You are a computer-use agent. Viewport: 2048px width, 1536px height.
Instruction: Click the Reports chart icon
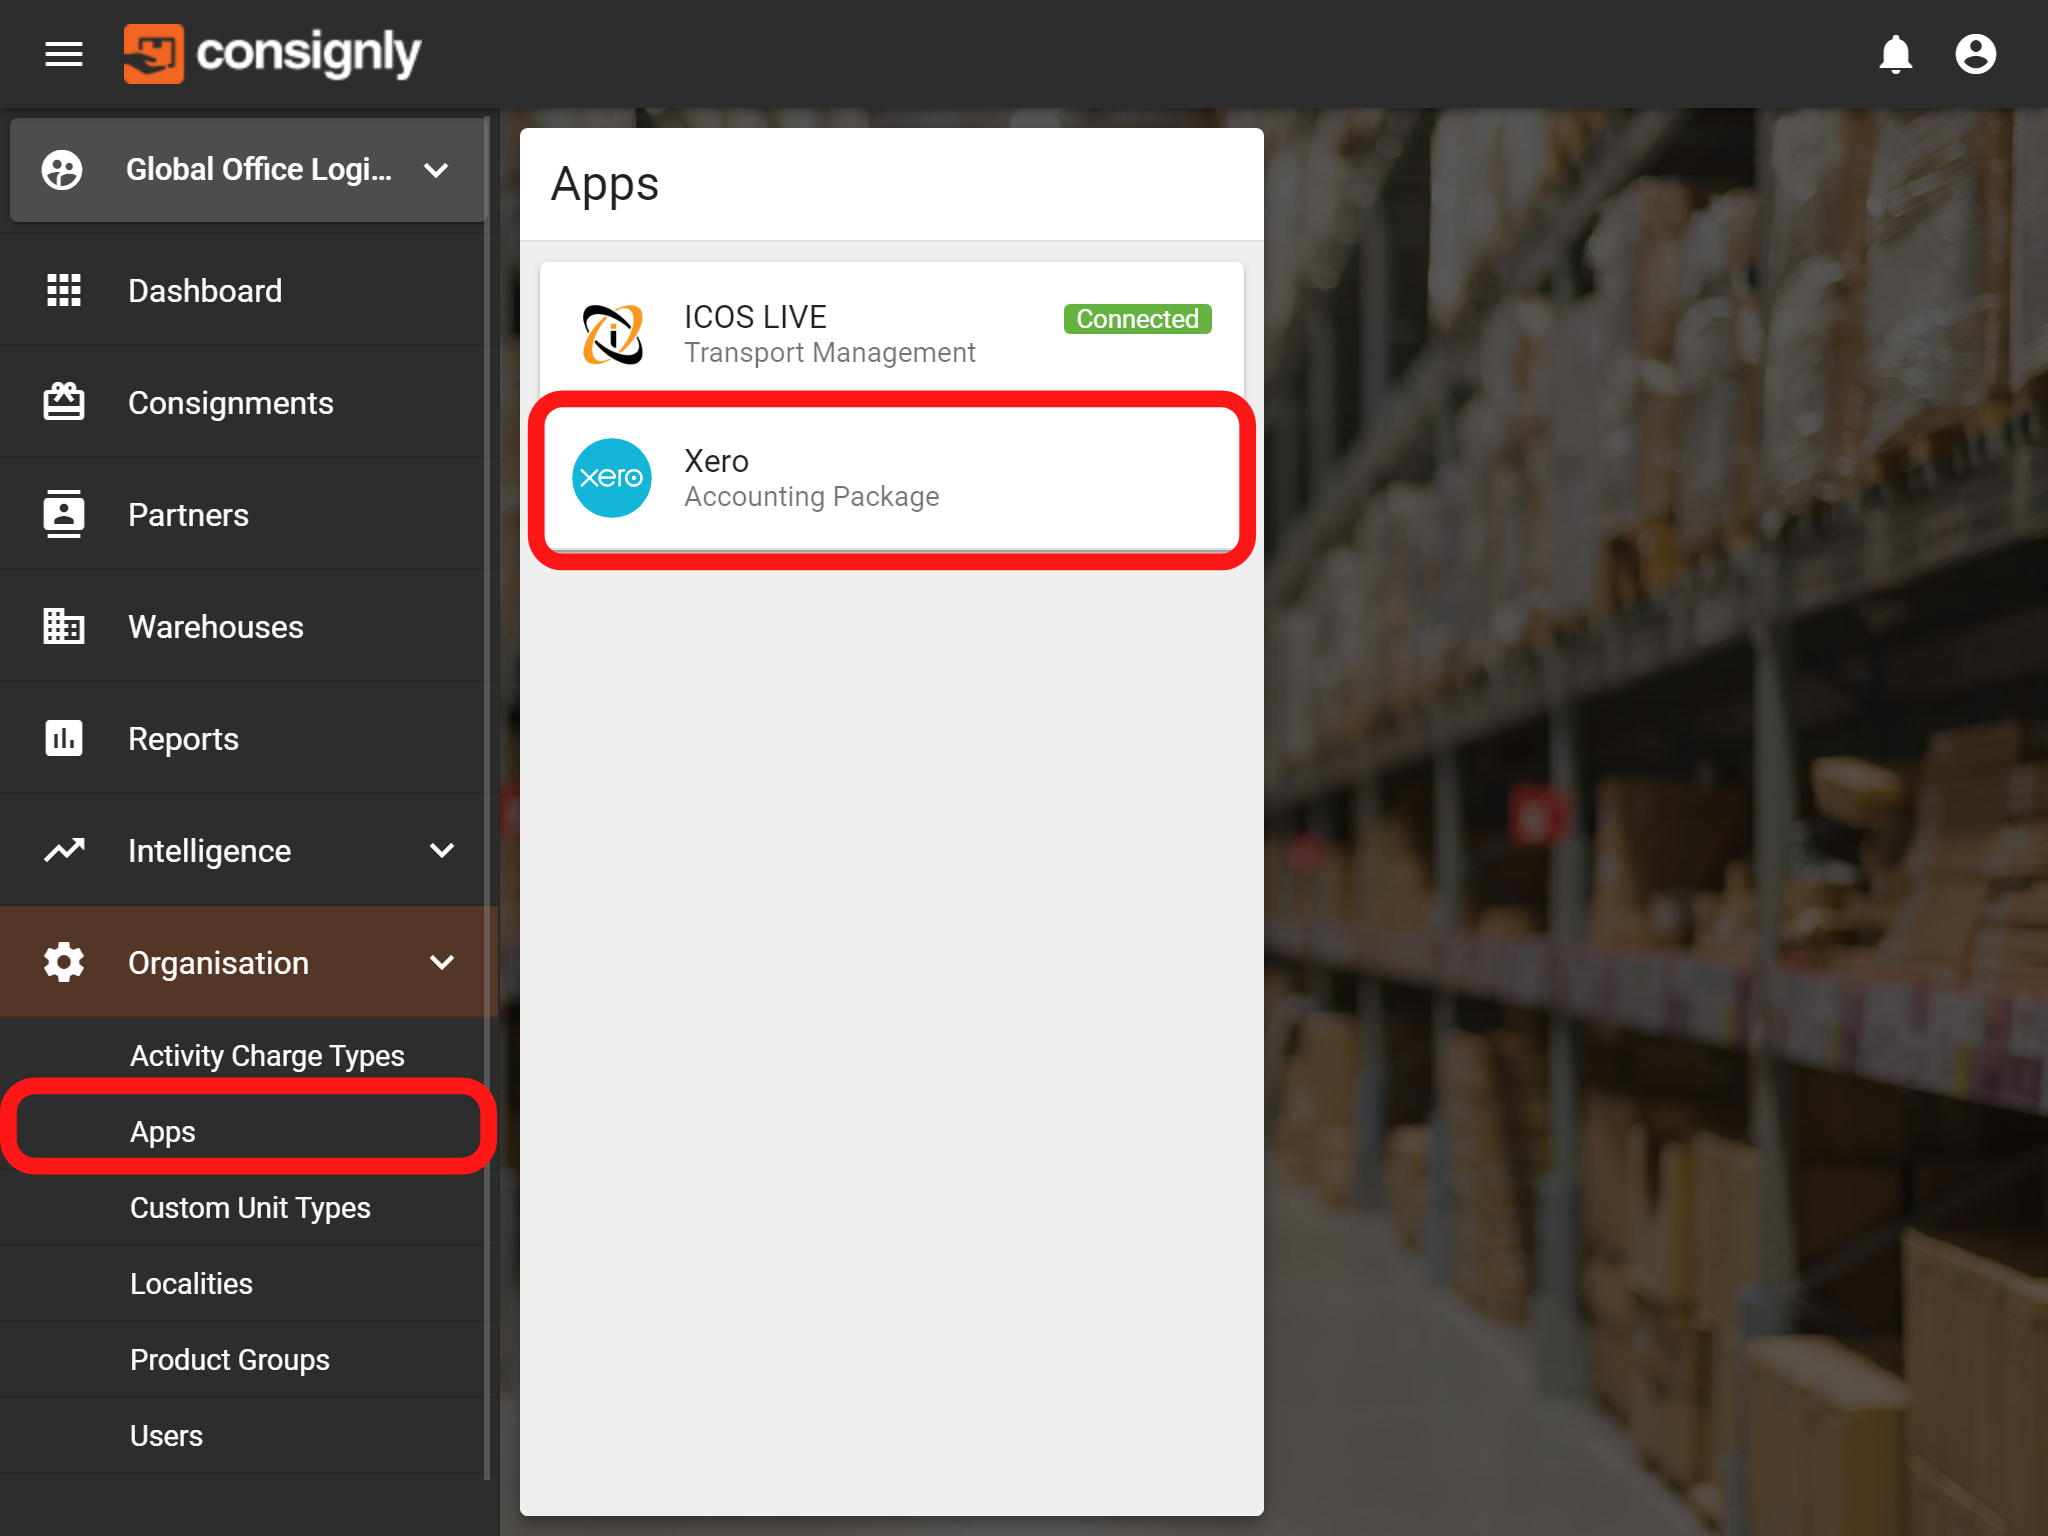[64, 738]
